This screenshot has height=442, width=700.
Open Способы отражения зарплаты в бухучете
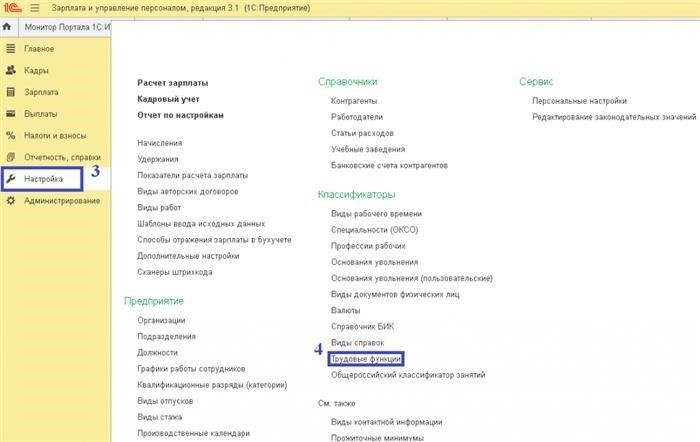214,239
